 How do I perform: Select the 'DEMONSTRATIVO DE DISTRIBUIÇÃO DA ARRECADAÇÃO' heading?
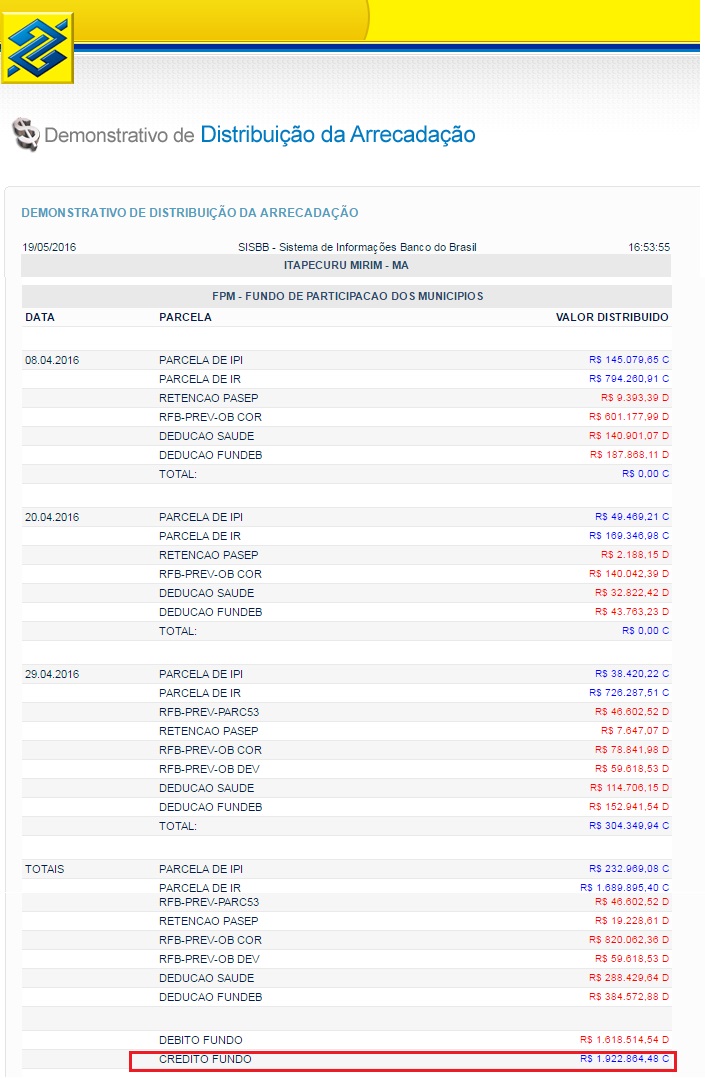[x=189, y=213]
